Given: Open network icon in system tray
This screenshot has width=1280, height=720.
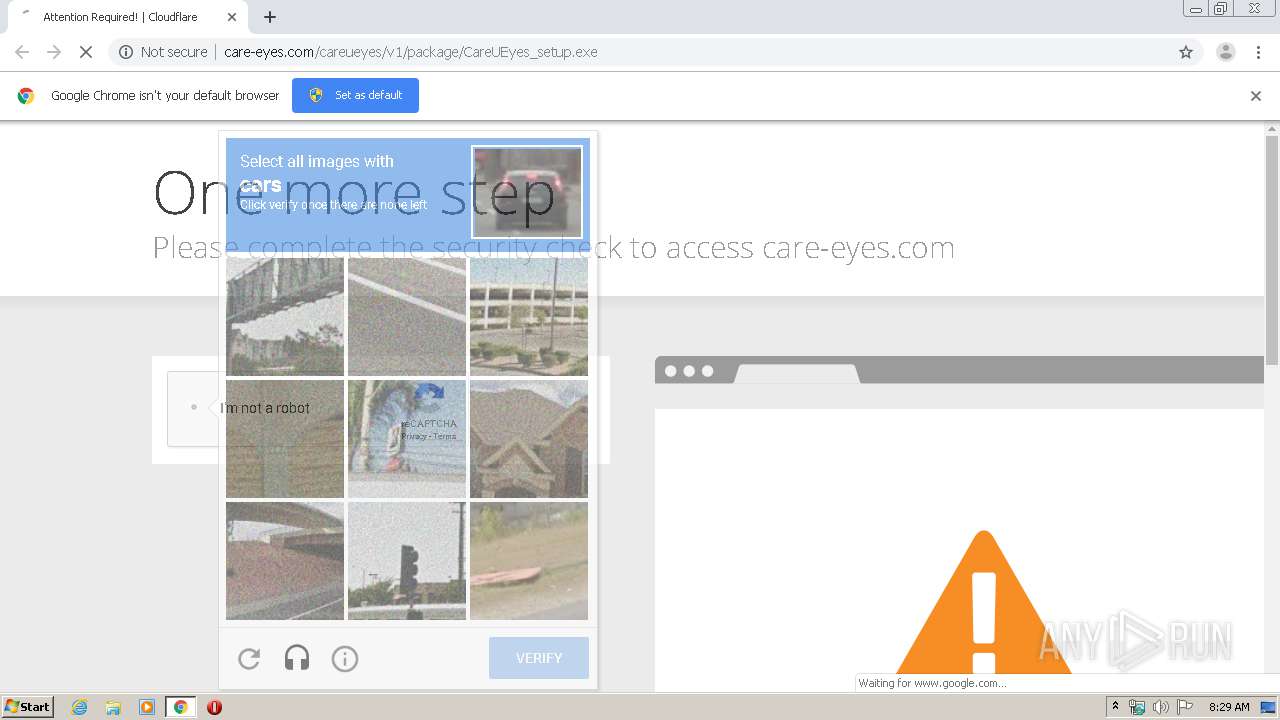Looking at the screenshot, I should pyautogui.click(x=1137, y=707).
